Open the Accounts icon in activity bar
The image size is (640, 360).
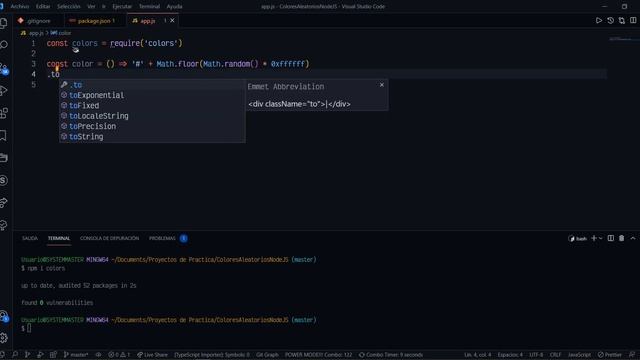pos(4,316)
